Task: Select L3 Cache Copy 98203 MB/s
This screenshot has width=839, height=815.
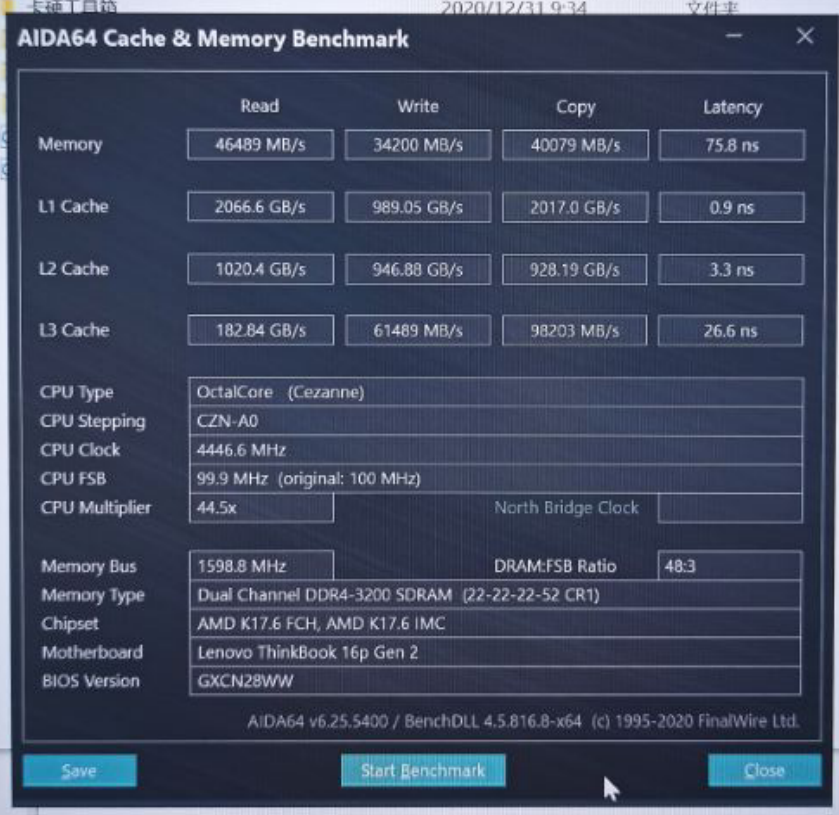Action: (575, 330)
